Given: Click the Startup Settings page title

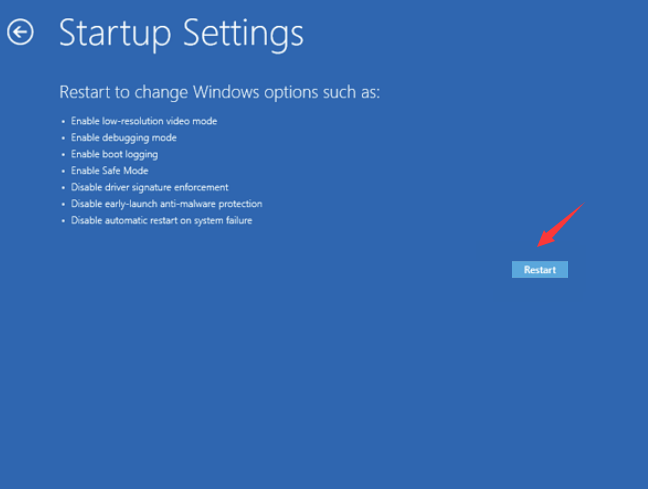Looking at the screenshot, I should pyautogui.click(x=181, y=33).
